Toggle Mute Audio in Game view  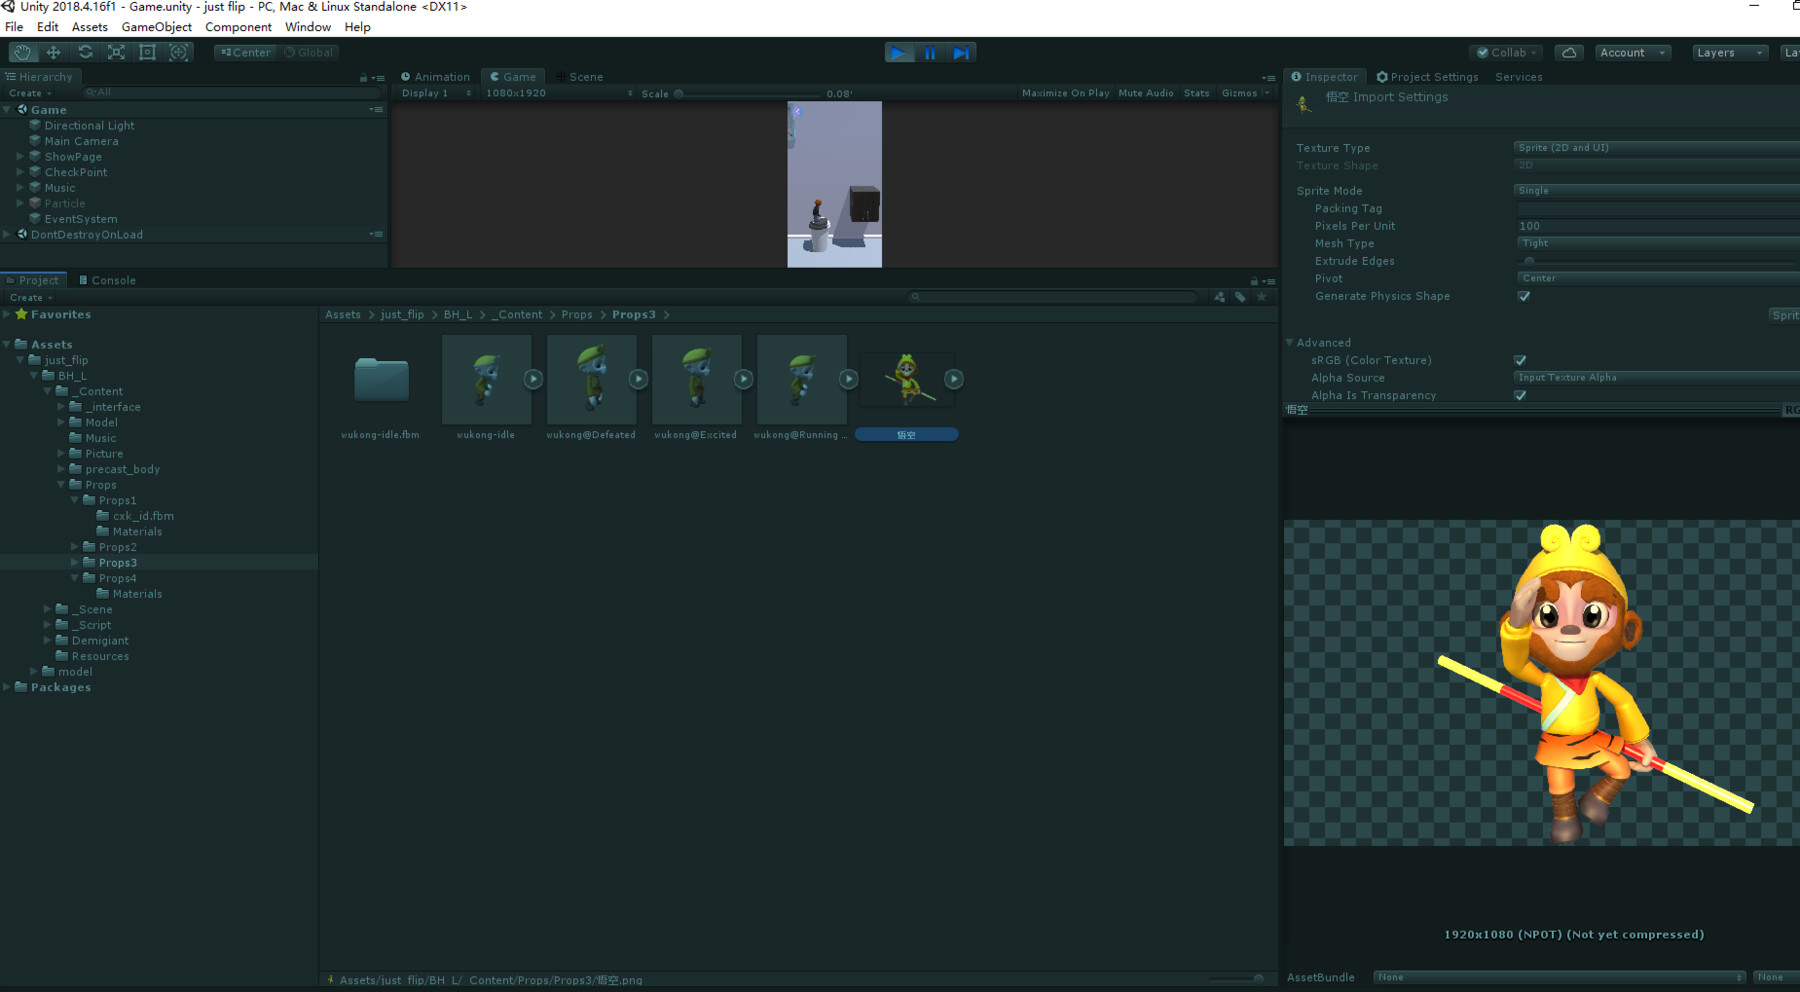coord(1146,93)
